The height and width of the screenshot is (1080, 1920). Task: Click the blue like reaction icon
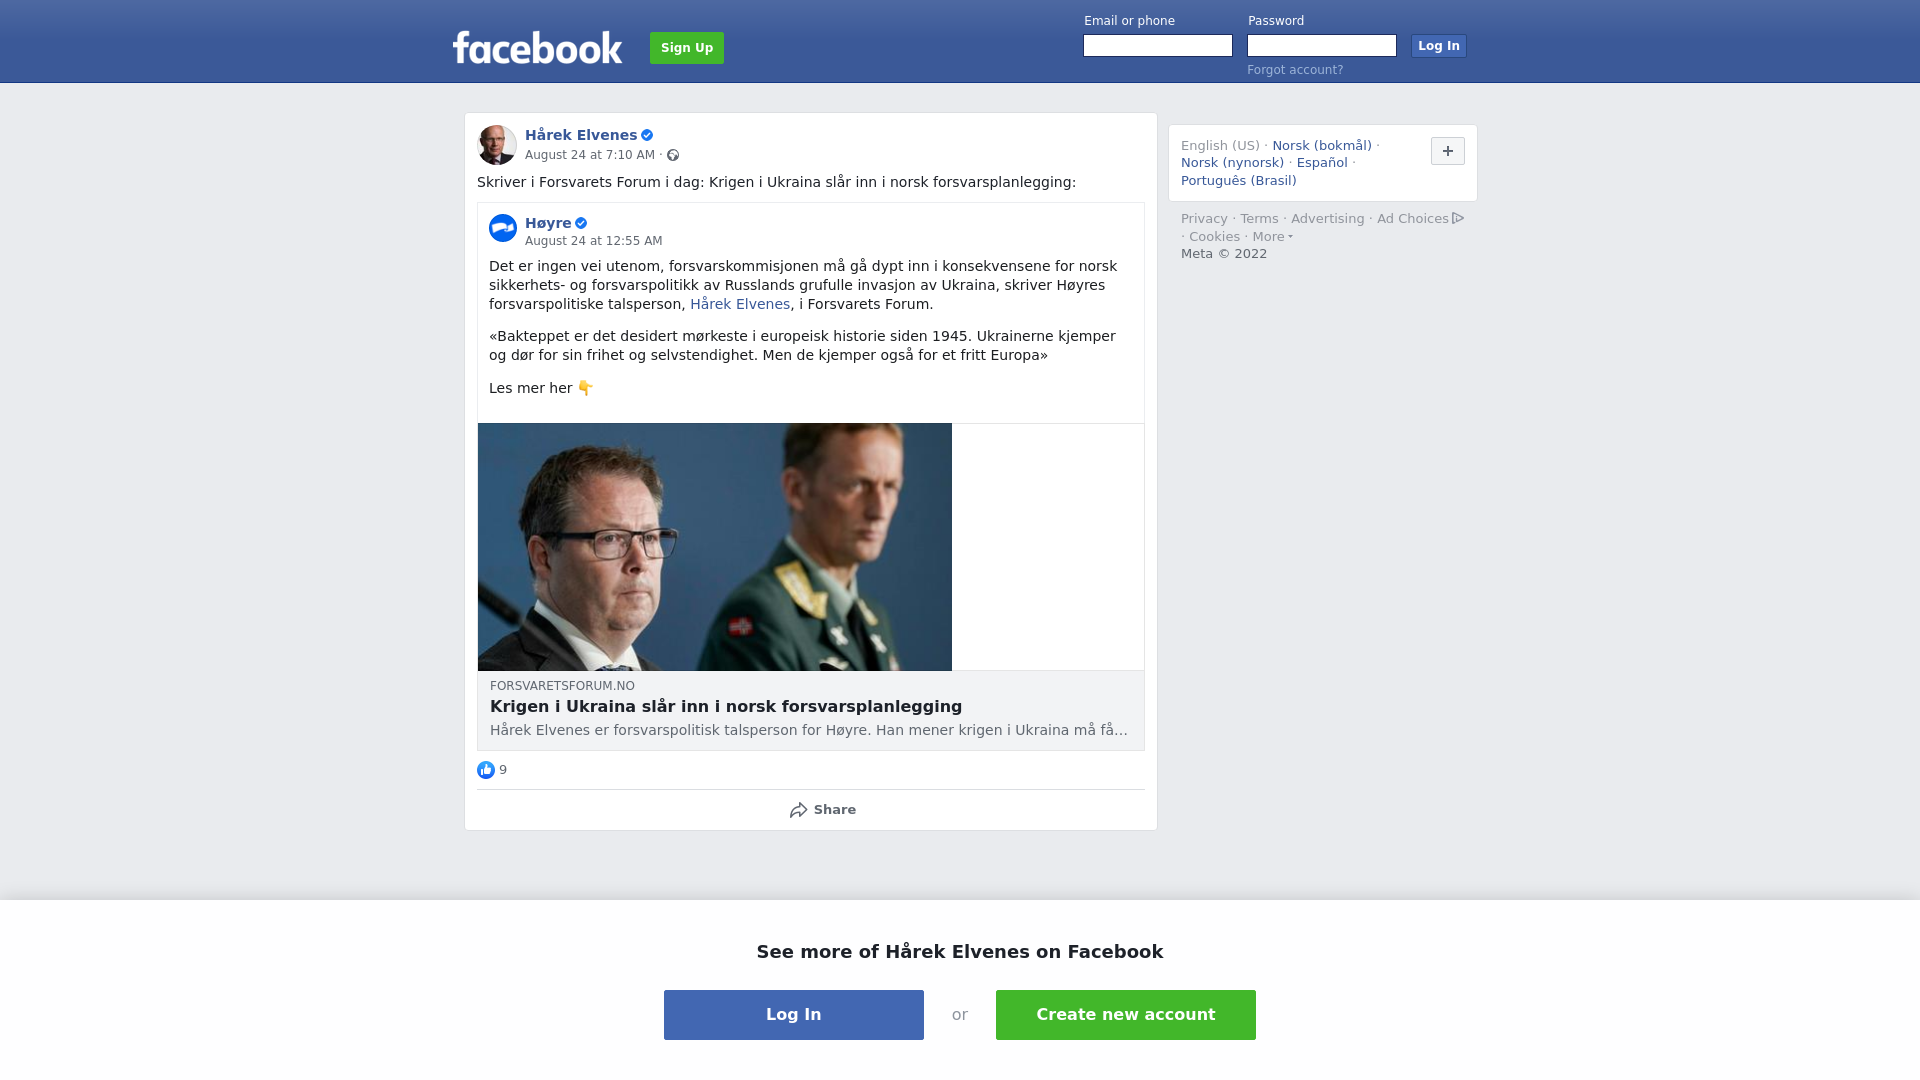pos(486,770)
